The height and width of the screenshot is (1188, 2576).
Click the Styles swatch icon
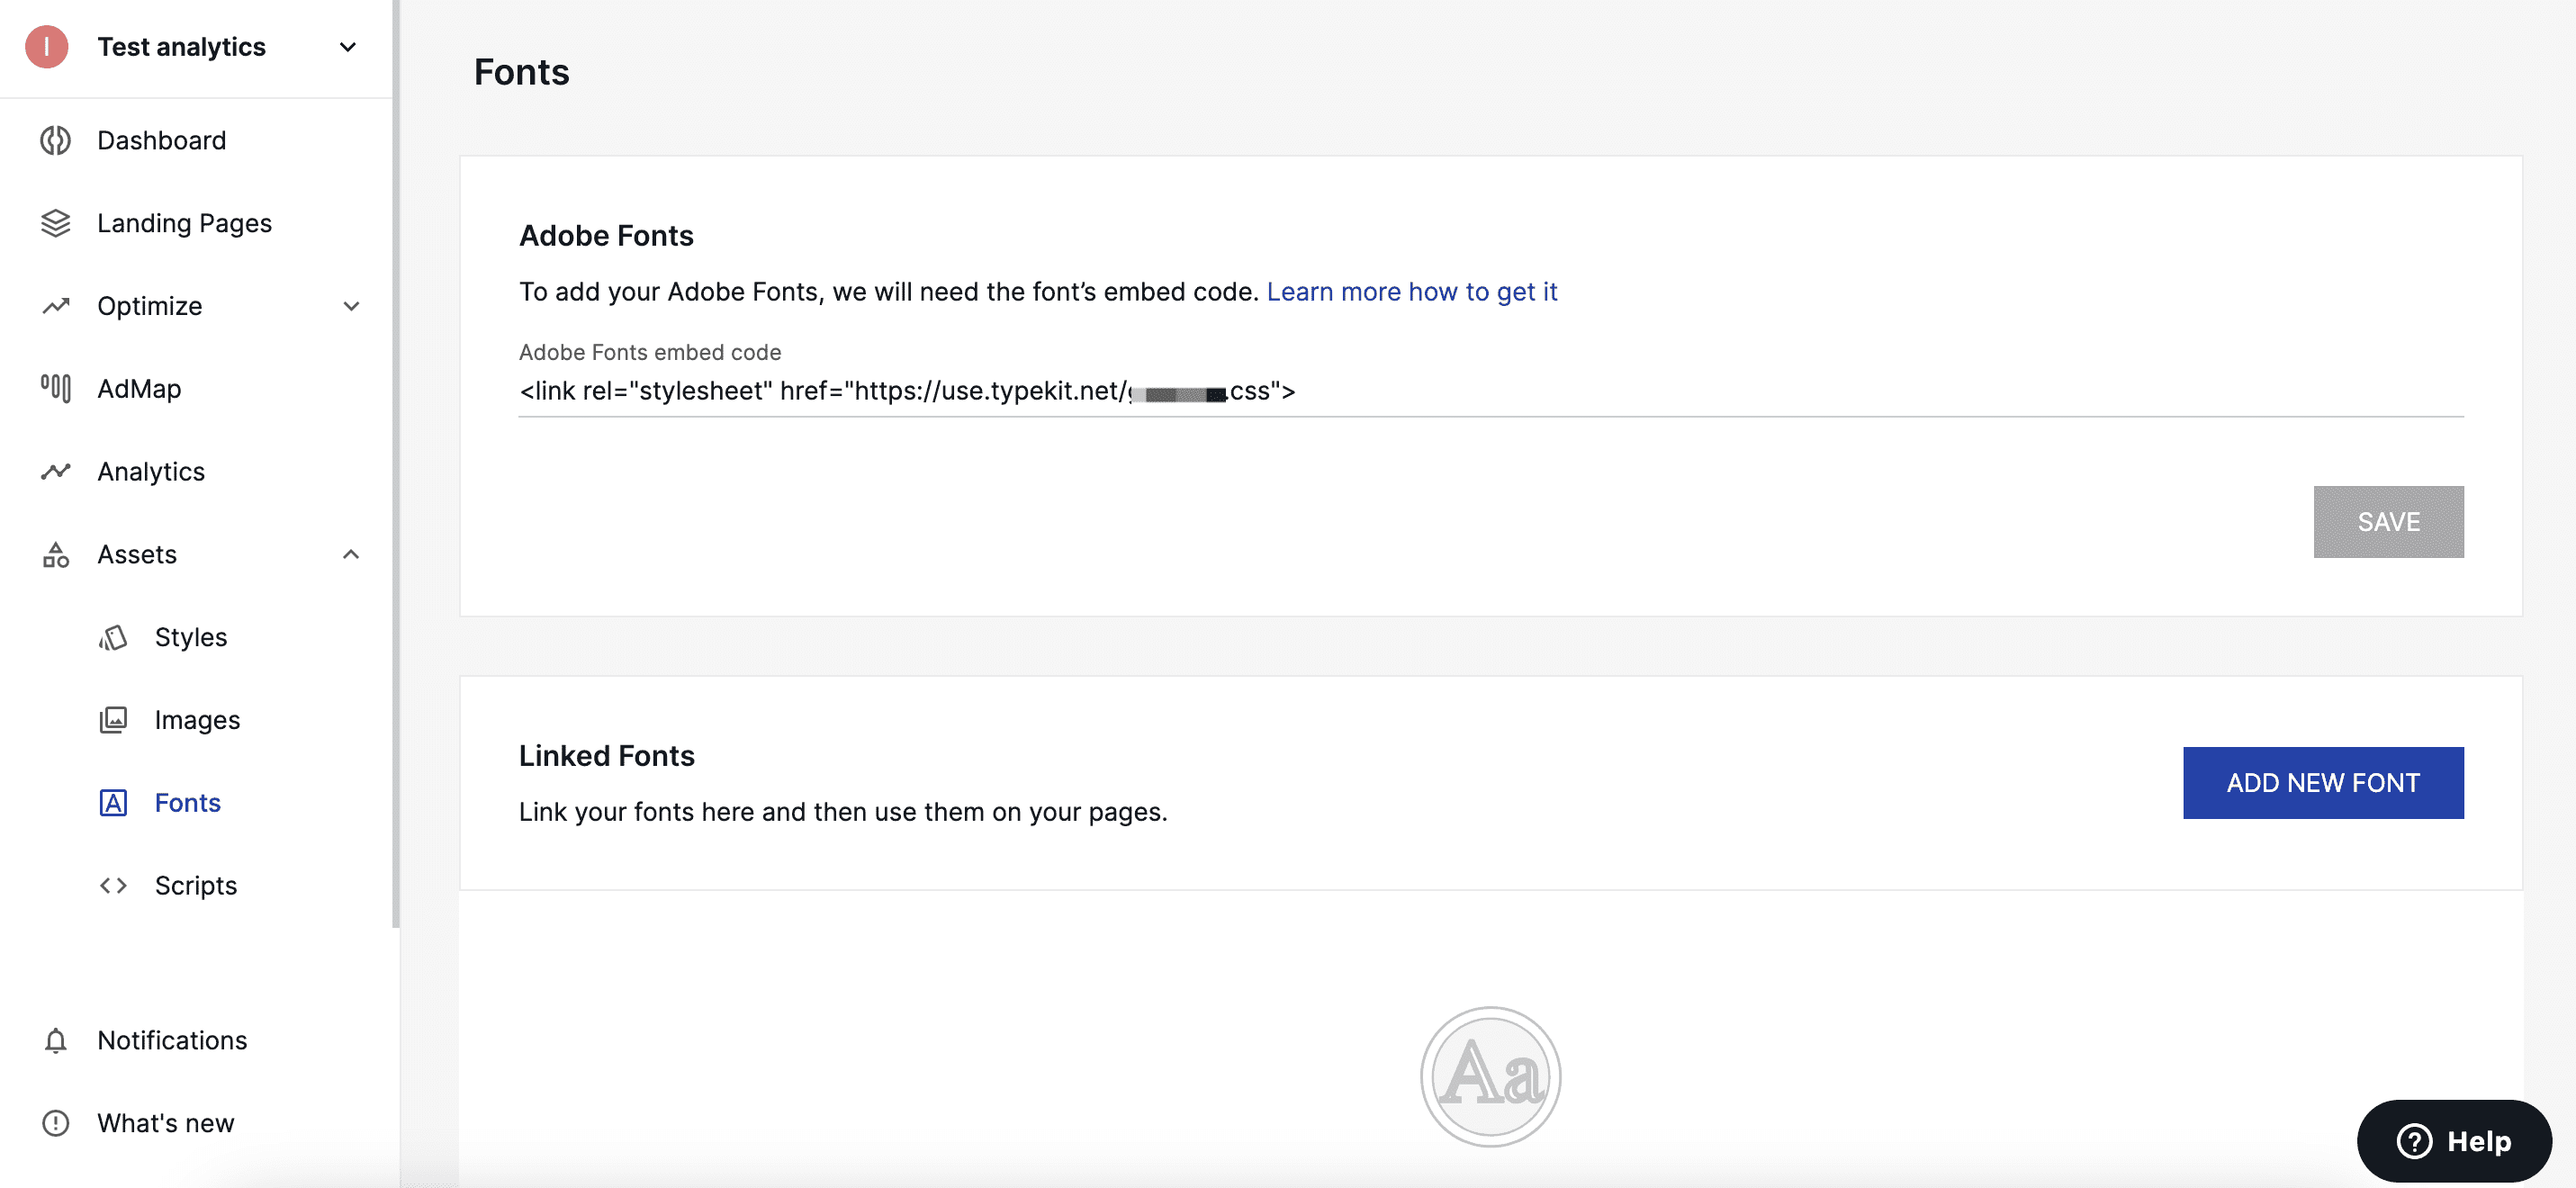(x=113, y=637)
